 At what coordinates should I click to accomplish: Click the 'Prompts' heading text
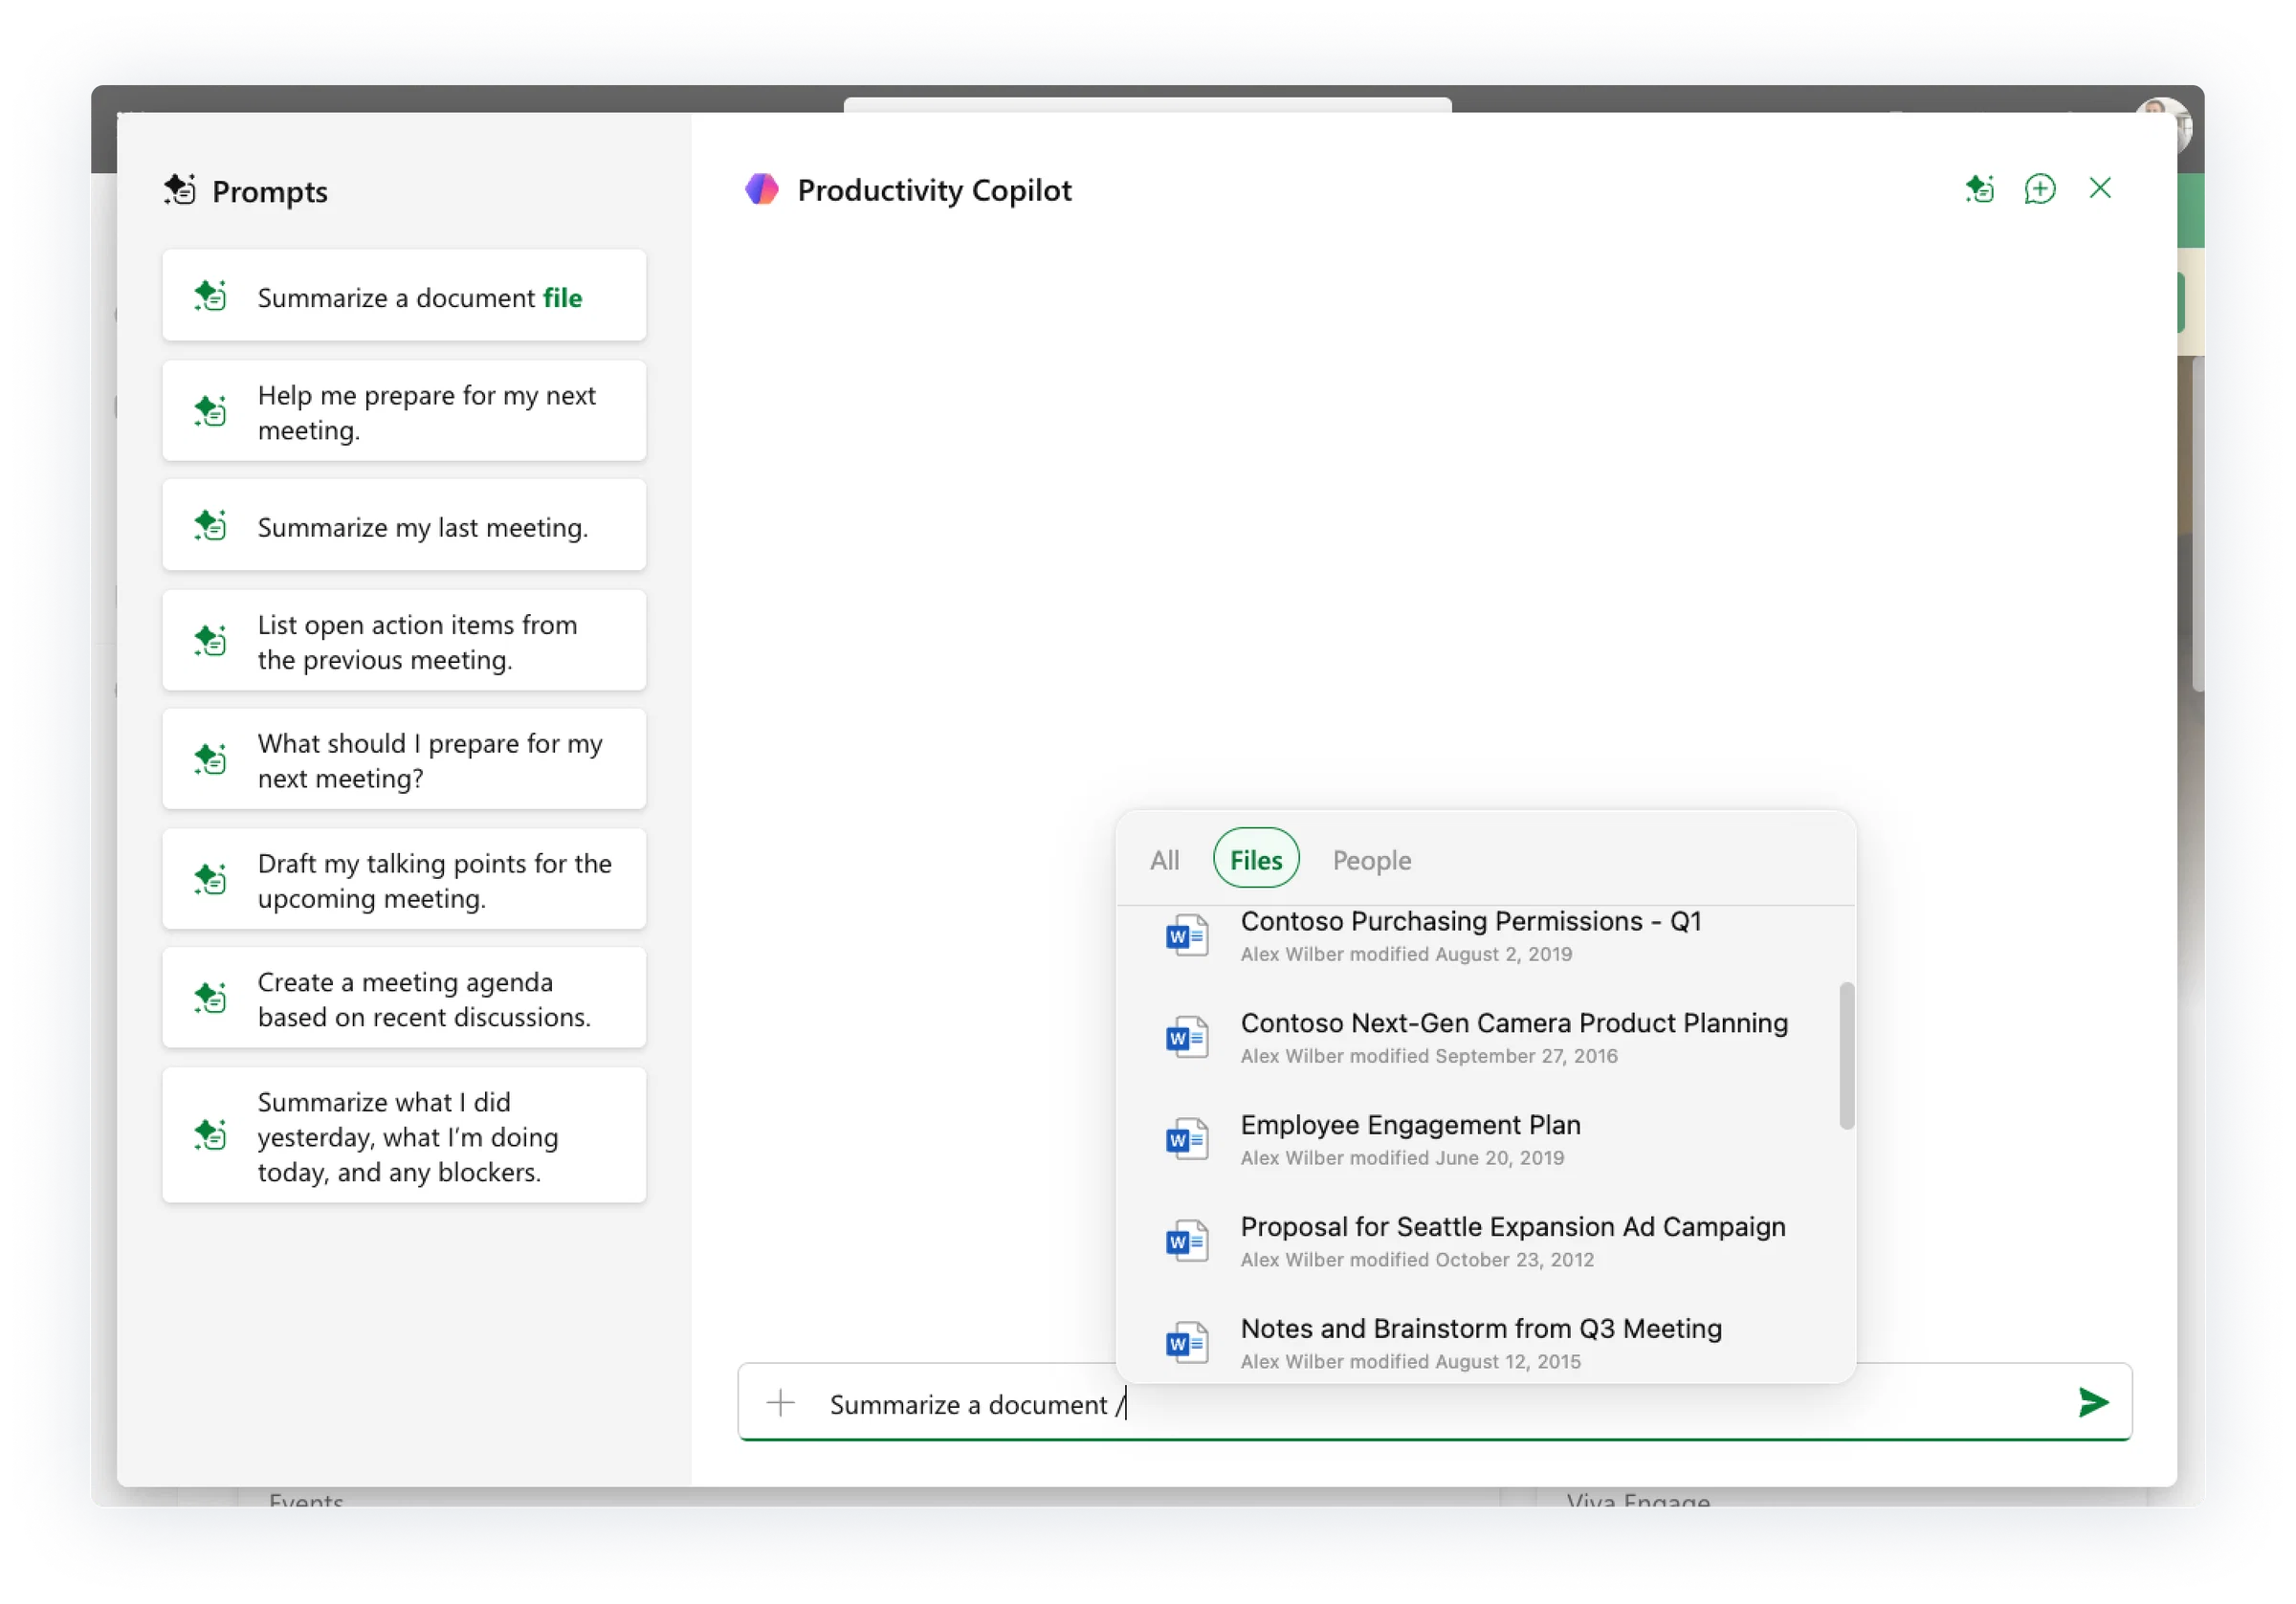pyautogui.click(x=270, y=191)
